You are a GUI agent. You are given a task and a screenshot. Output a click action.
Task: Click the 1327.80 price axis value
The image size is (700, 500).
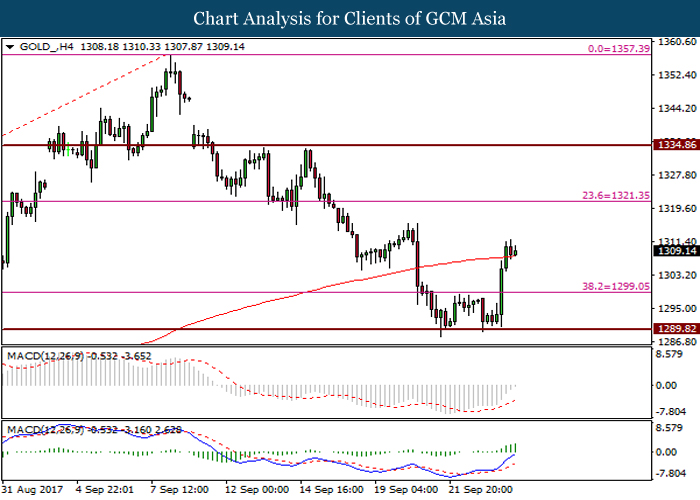(677, 175)
